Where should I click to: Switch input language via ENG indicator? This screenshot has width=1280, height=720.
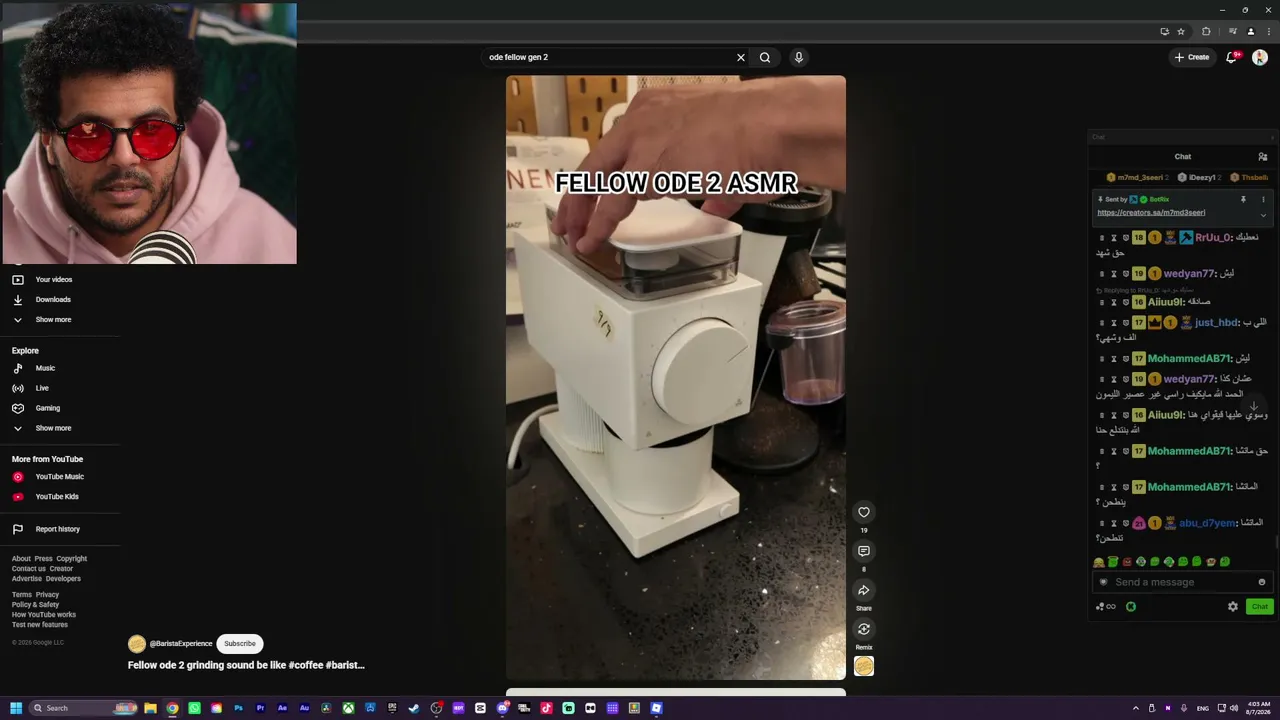tap(1203, 708)
